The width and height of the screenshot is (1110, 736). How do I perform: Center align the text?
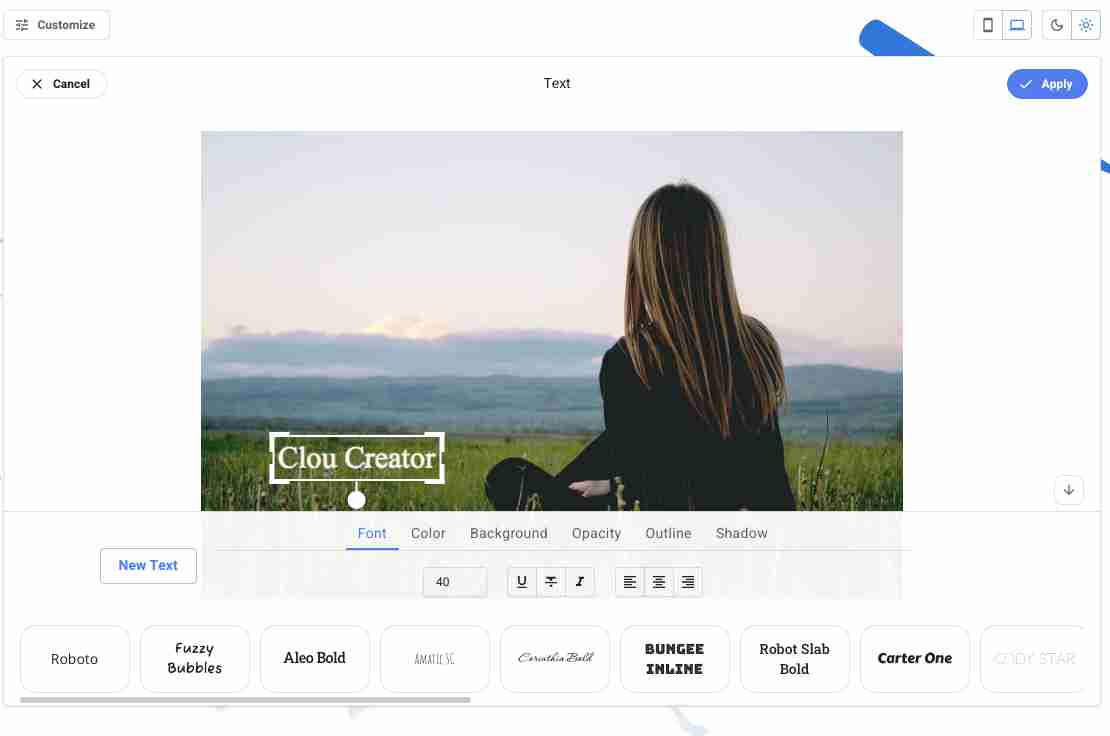[658, 582]
